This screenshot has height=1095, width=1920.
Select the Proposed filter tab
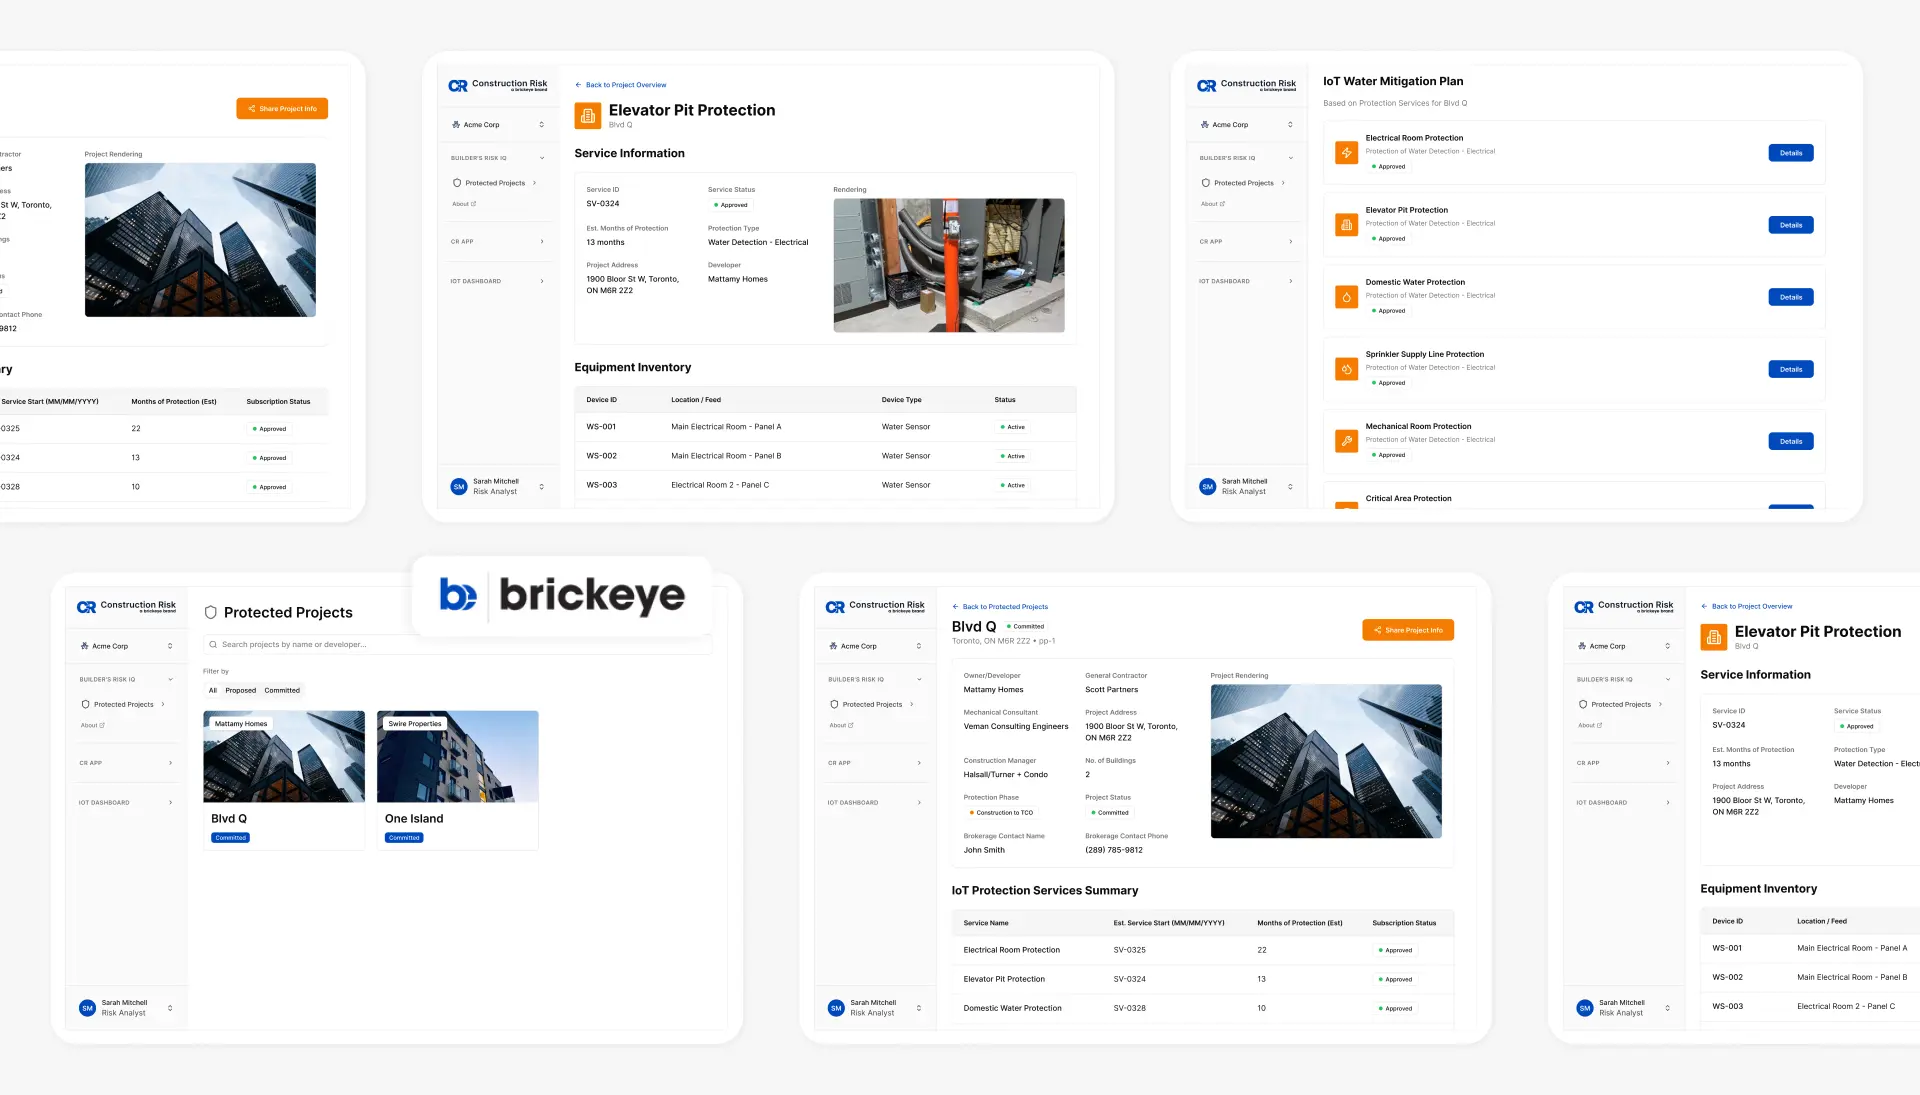tap(240, 690)
